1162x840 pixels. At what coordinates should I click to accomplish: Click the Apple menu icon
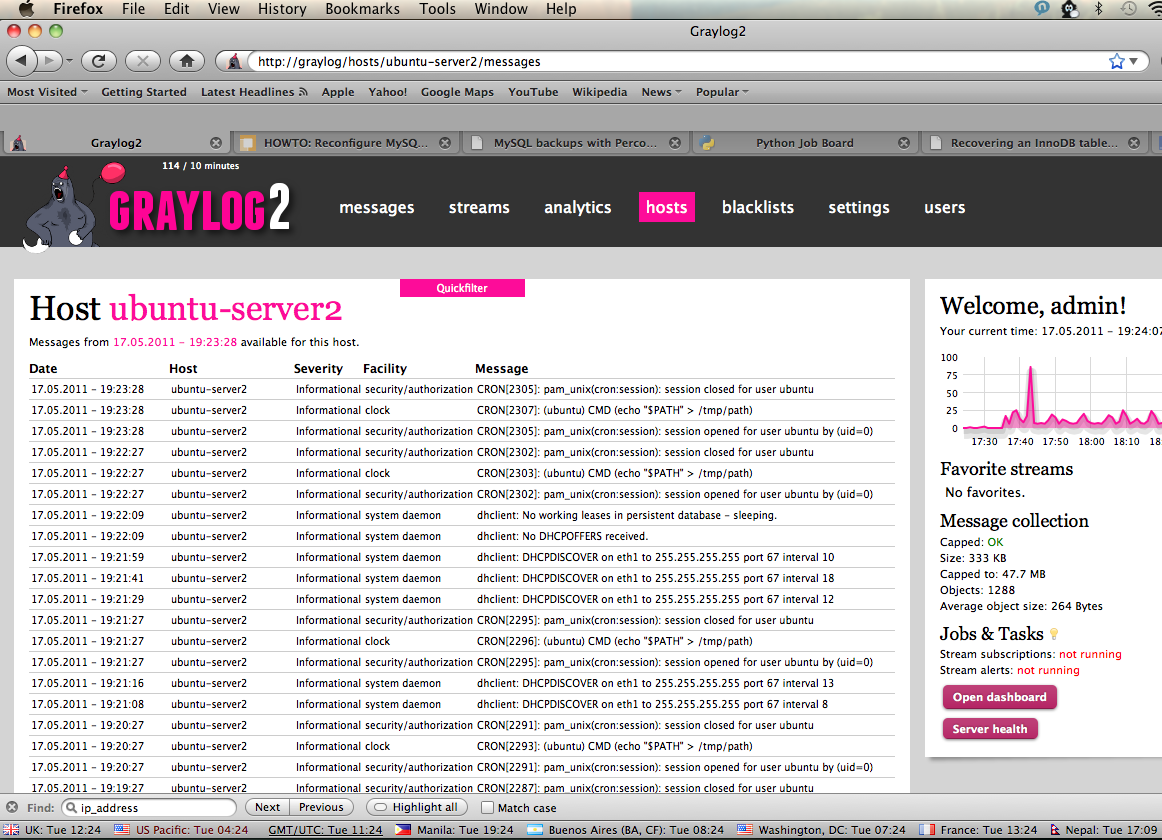[26, 9]
